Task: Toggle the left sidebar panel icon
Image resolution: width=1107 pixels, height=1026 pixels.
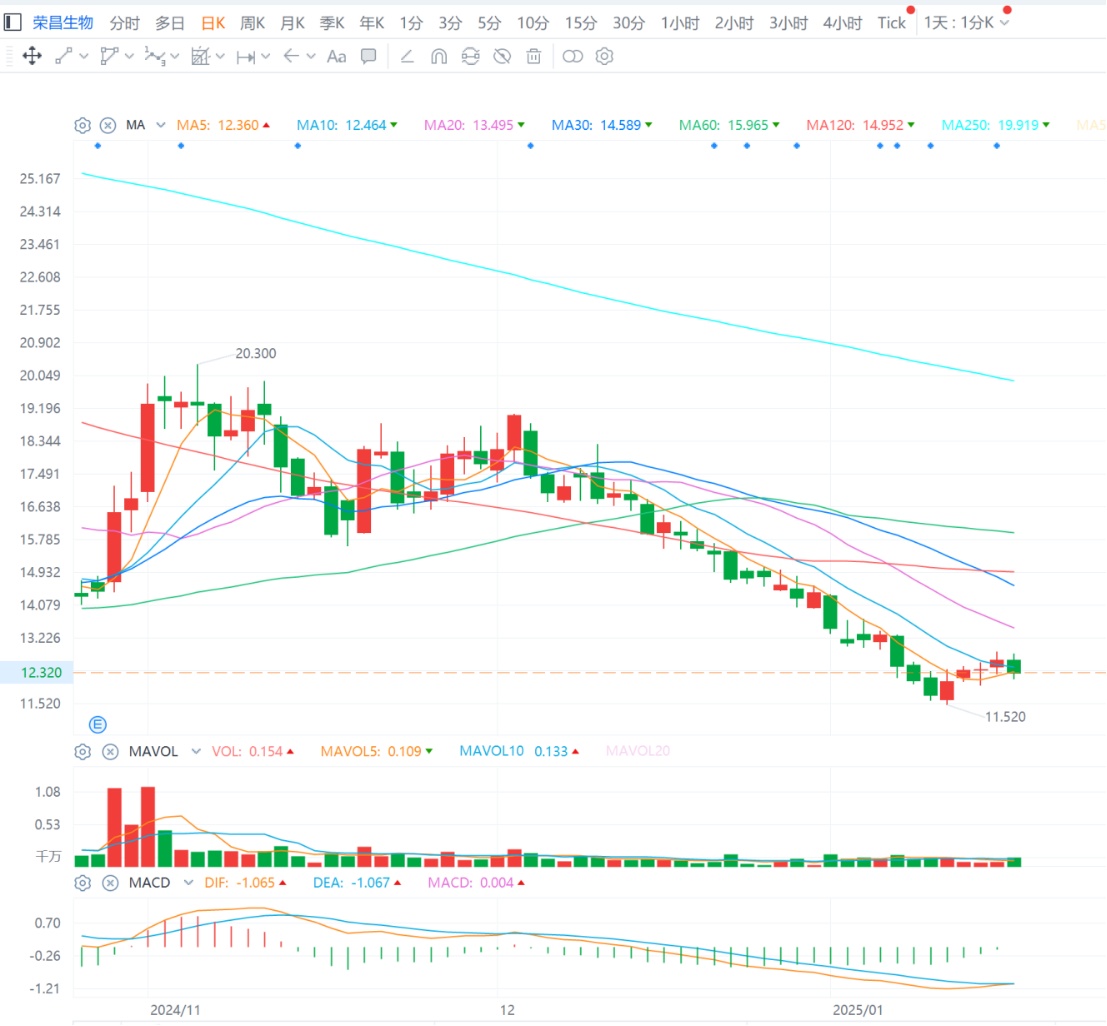Action: (12, 23)
